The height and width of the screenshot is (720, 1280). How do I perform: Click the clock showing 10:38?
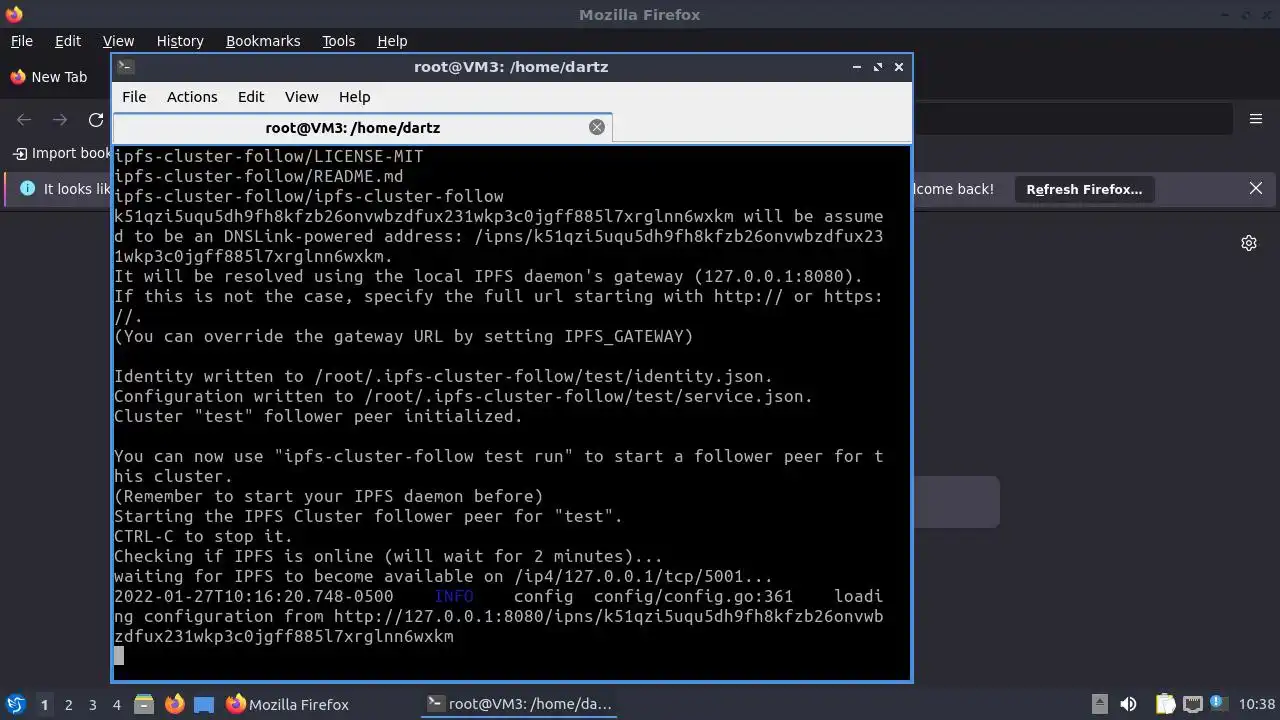click(x=1257, y=704)
